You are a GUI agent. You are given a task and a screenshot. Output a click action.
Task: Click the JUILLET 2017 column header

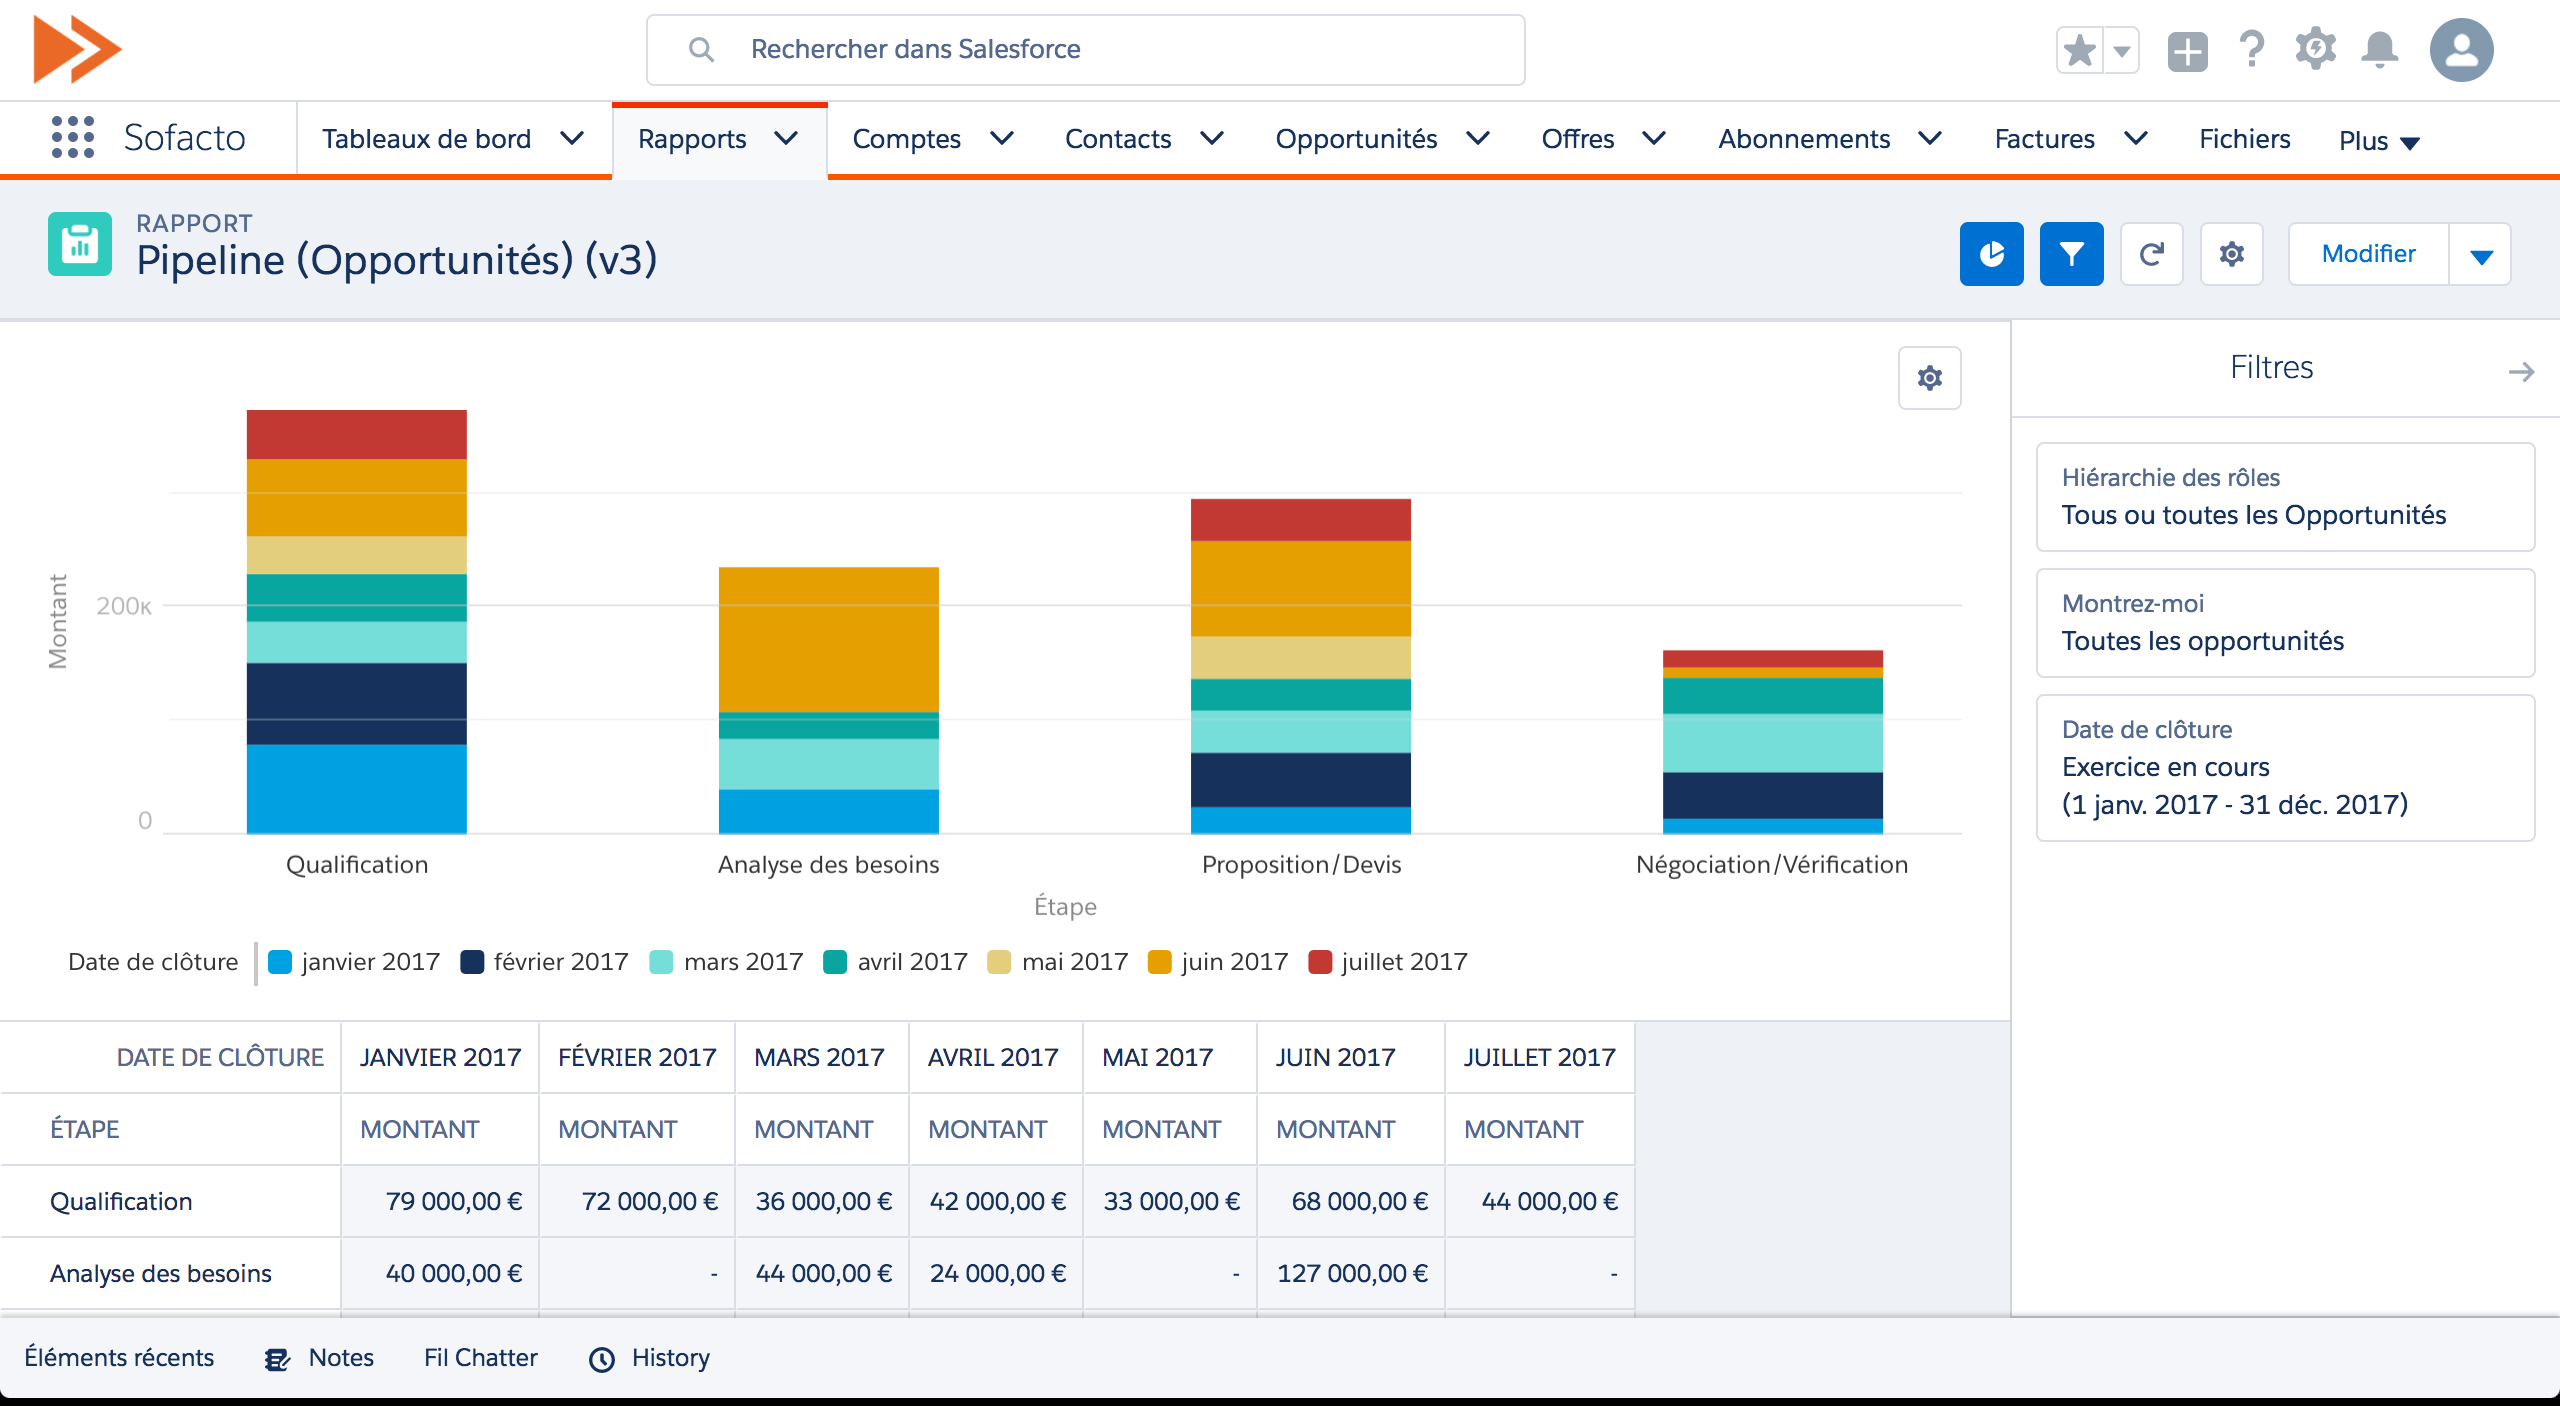(1540, 1057)
